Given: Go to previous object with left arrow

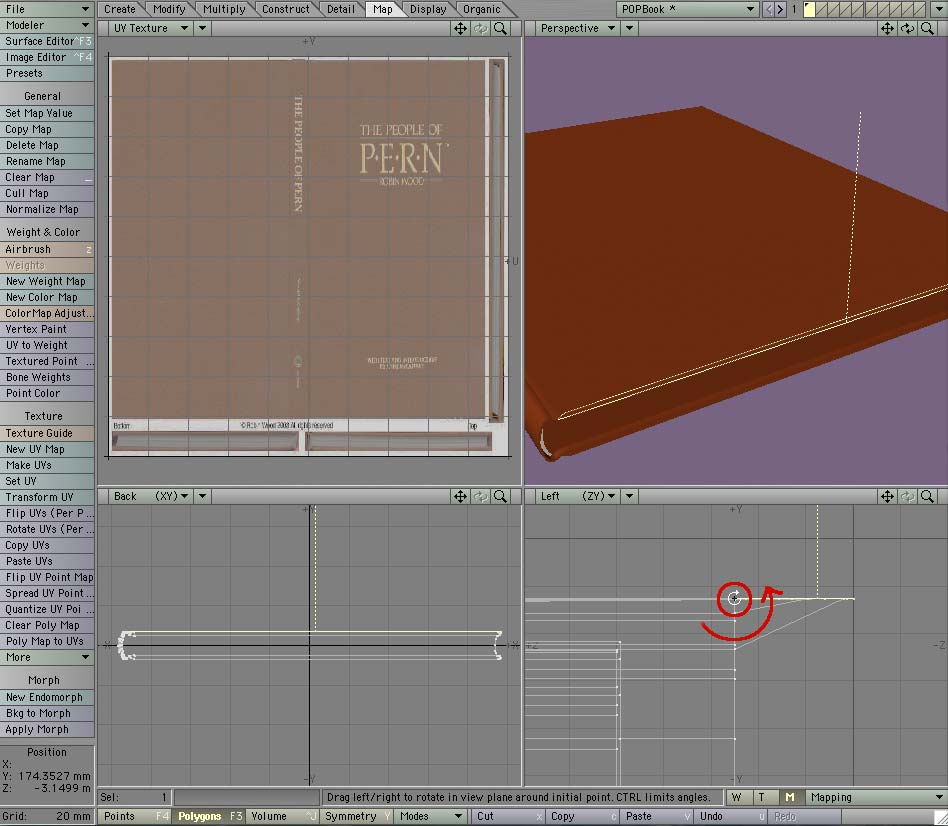Looking at the screenshot, I should [x=768, y=9].
